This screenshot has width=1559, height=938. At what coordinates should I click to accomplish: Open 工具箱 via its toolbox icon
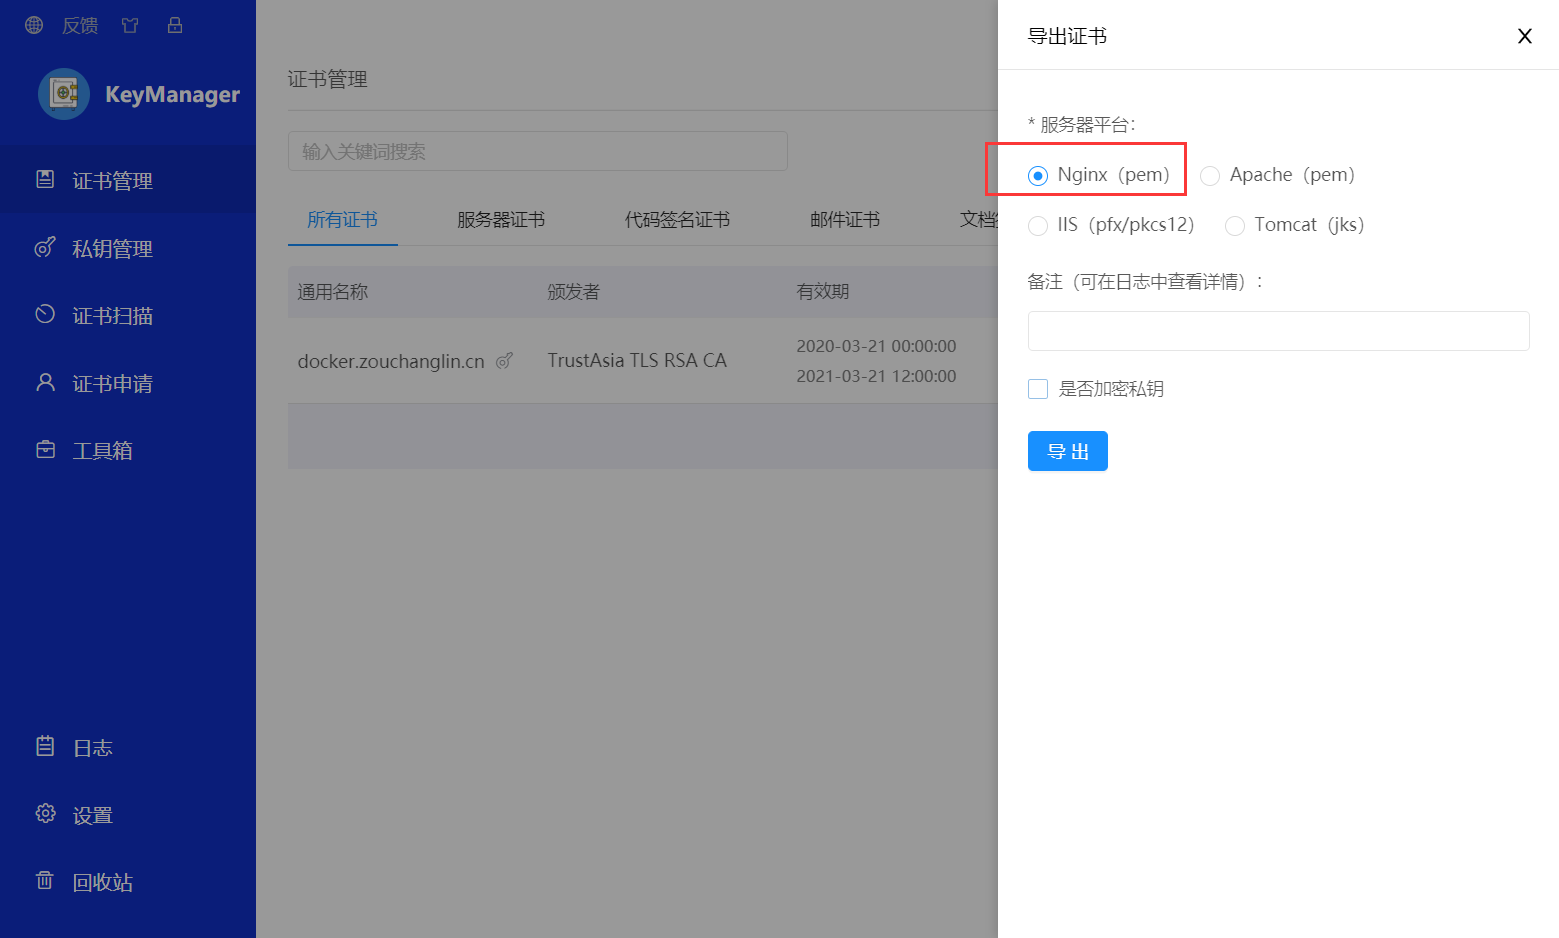point(45,450)
